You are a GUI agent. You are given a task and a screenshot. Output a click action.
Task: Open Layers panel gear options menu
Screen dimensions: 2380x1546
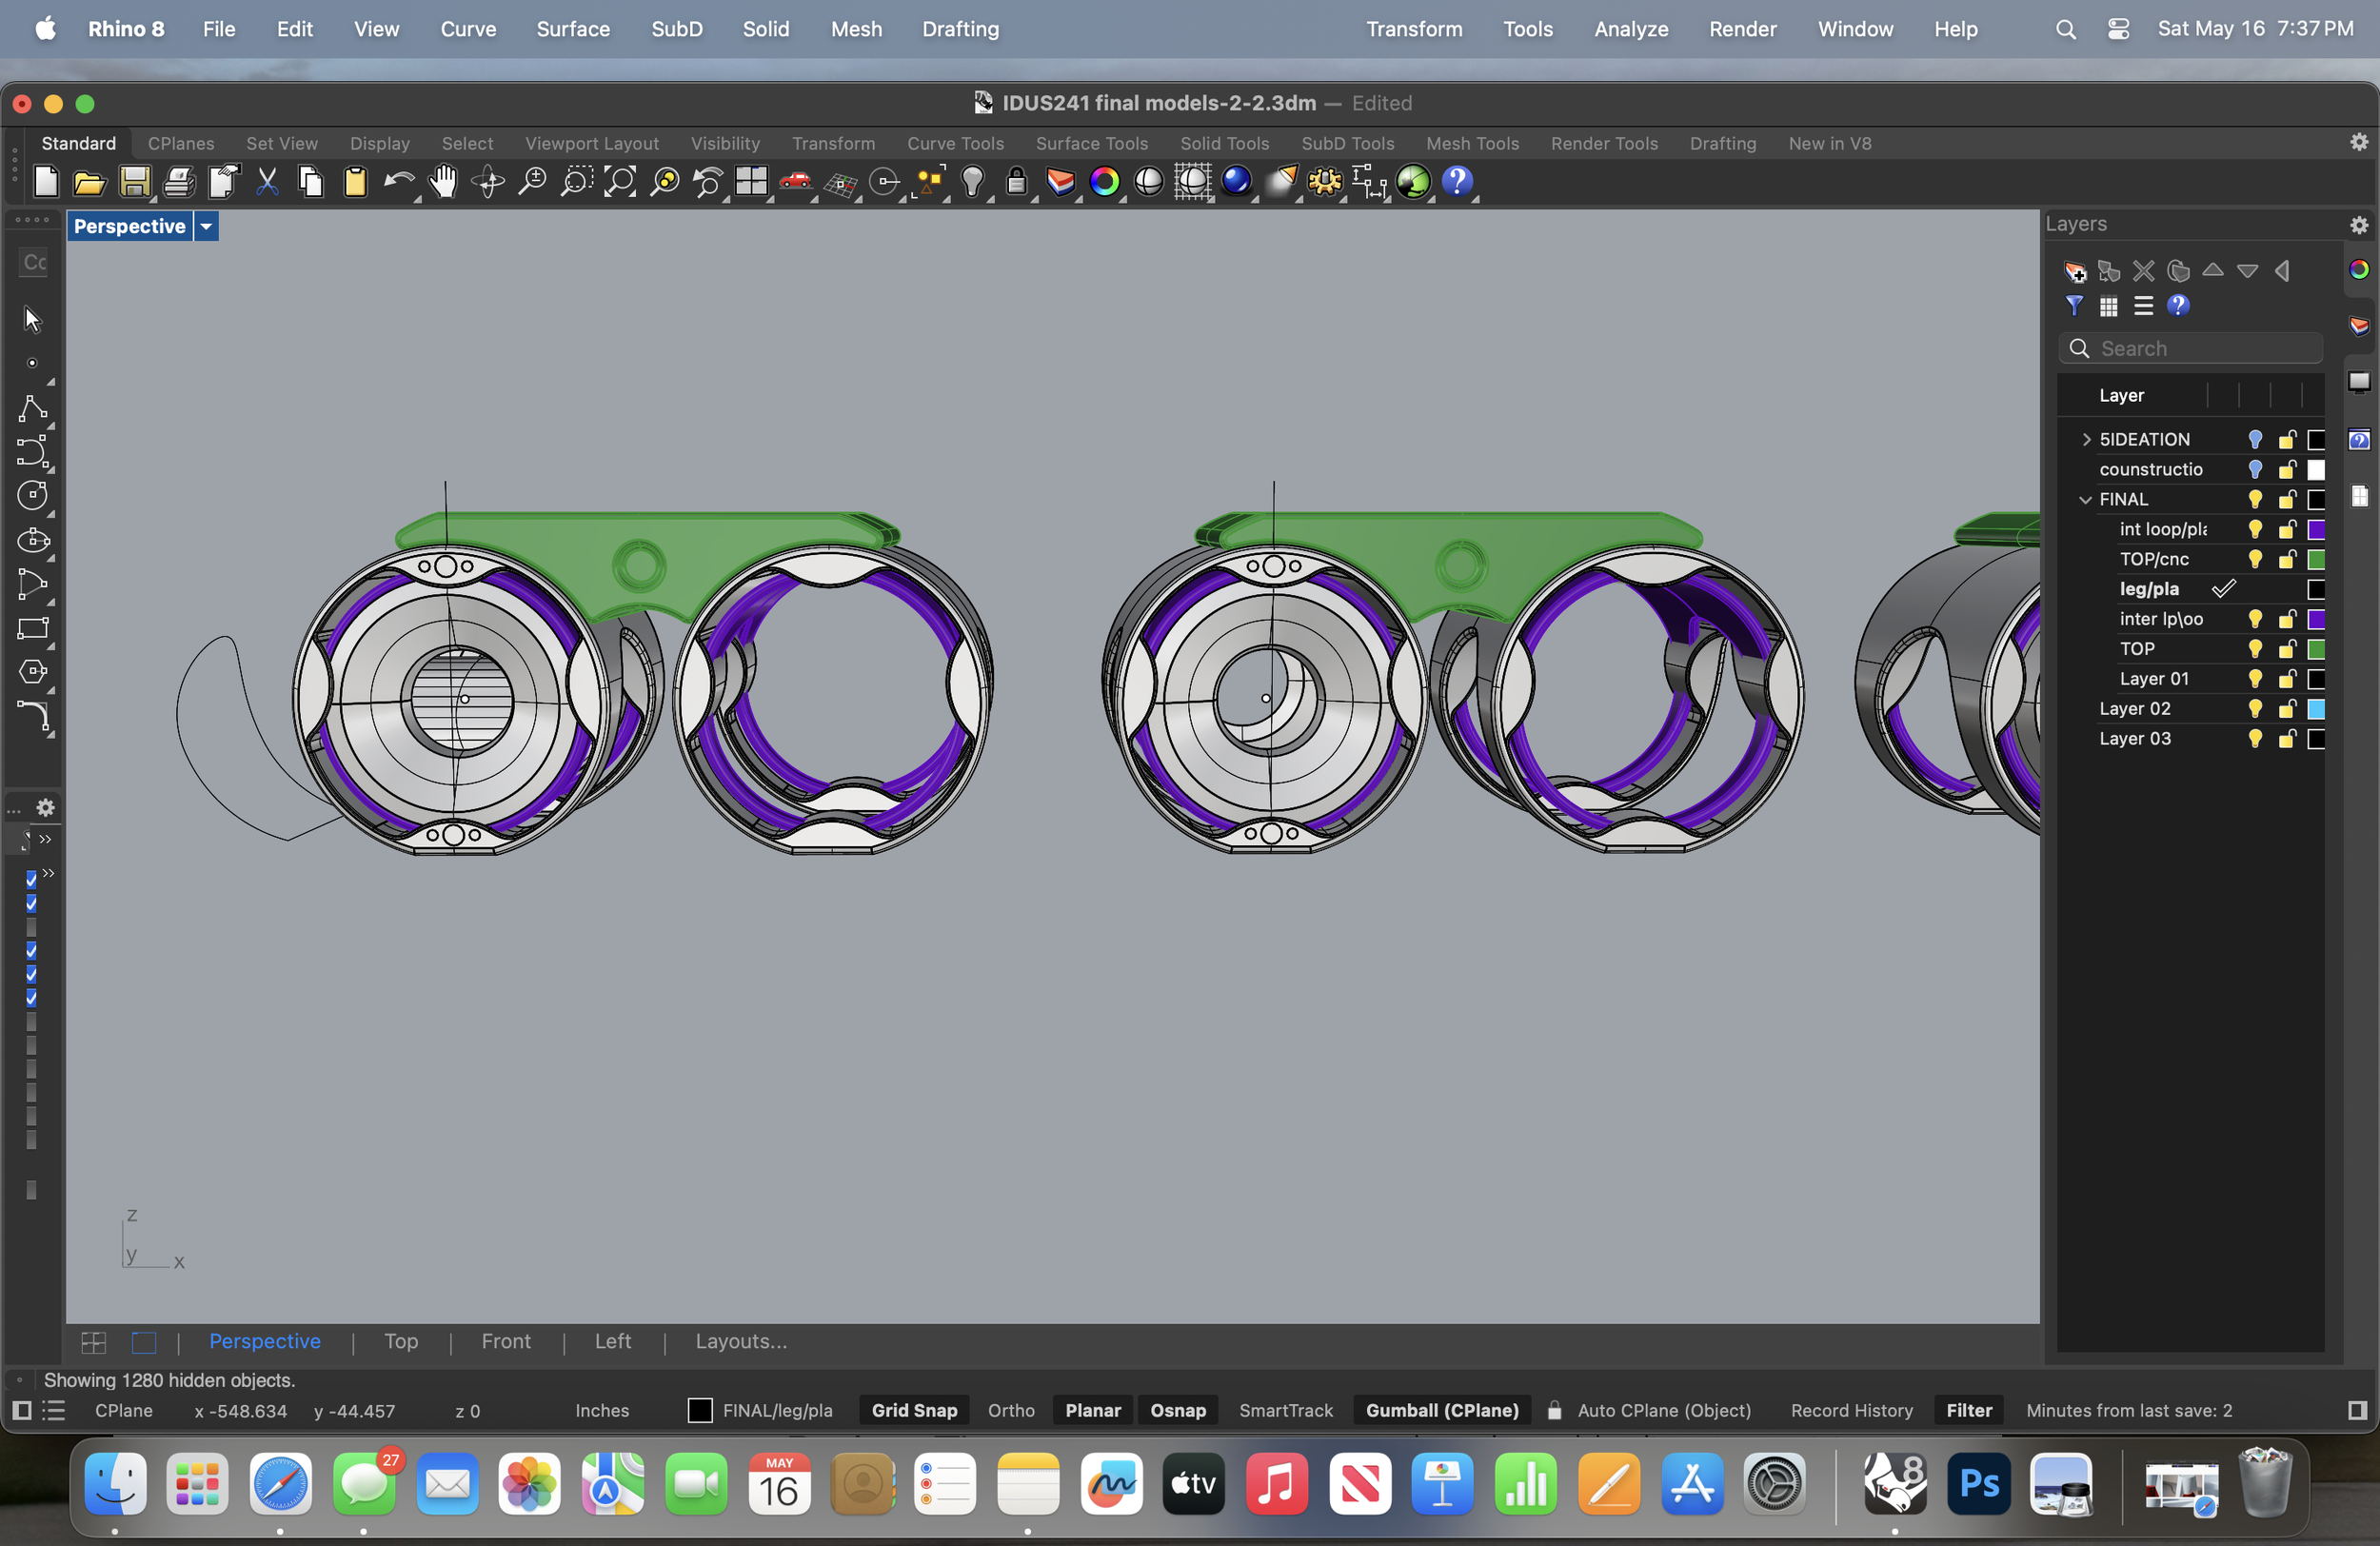coord(2358,225)
